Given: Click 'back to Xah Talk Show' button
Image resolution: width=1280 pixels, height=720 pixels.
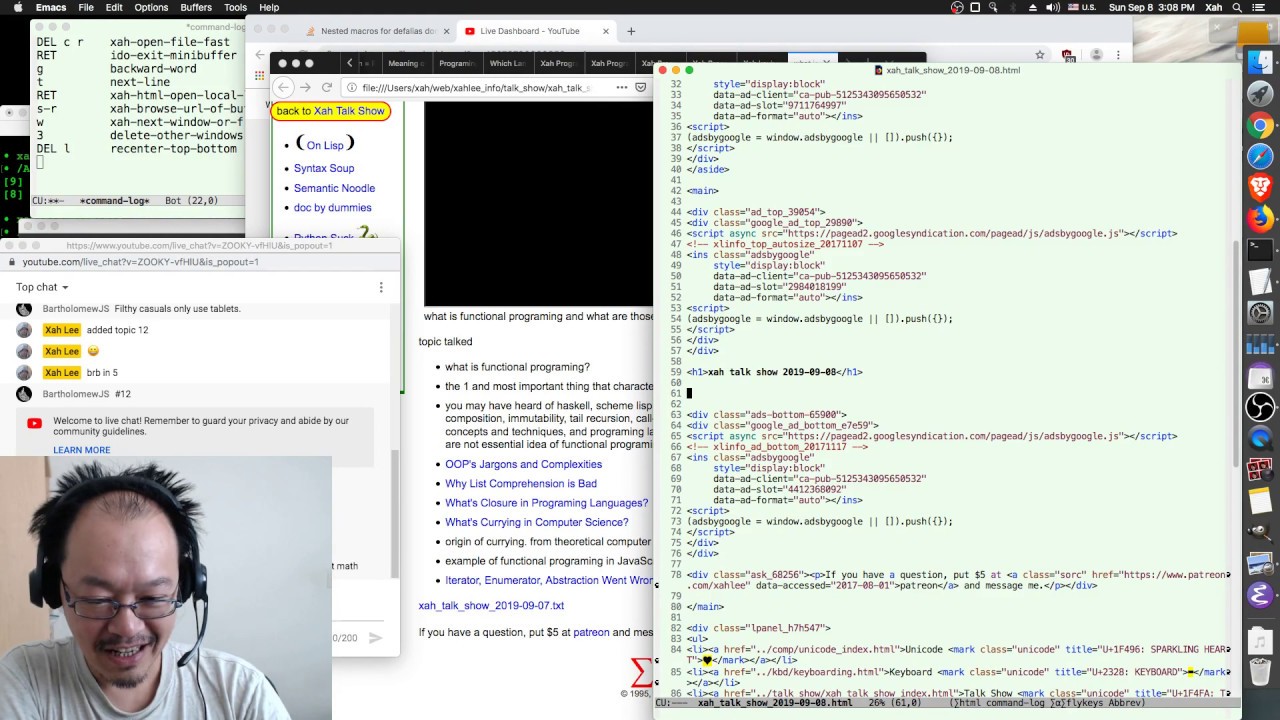Looking at the screenshot, I should [x=330, y=111].
